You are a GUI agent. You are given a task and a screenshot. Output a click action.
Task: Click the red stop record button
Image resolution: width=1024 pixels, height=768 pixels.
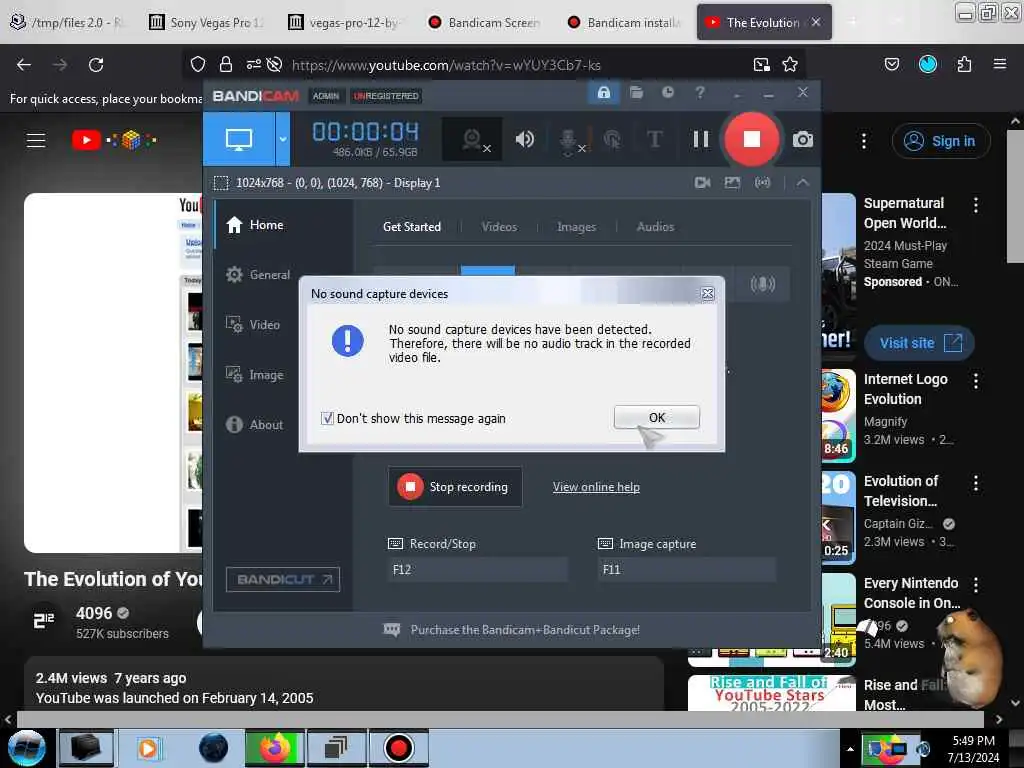point(752,139)
